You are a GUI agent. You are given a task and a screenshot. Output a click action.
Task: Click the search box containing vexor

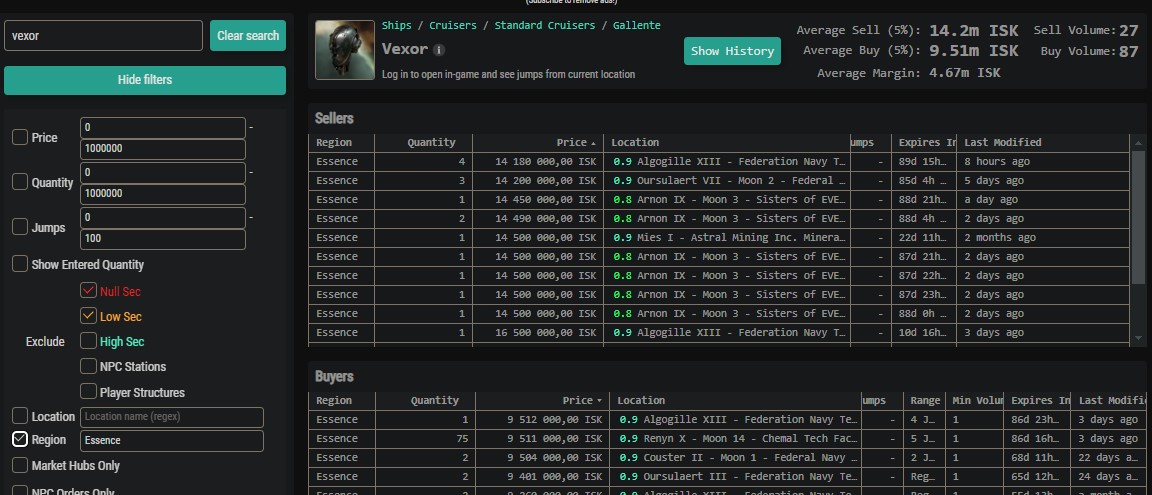click(x=103, y=35)
